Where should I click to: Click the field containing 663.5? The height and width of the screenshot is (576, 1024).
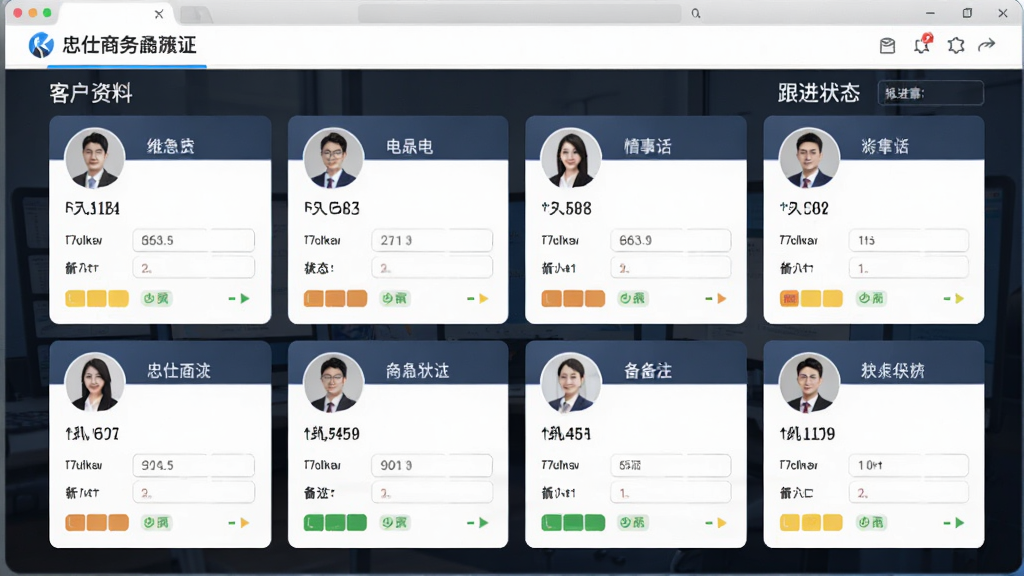[x=193, y=240]
